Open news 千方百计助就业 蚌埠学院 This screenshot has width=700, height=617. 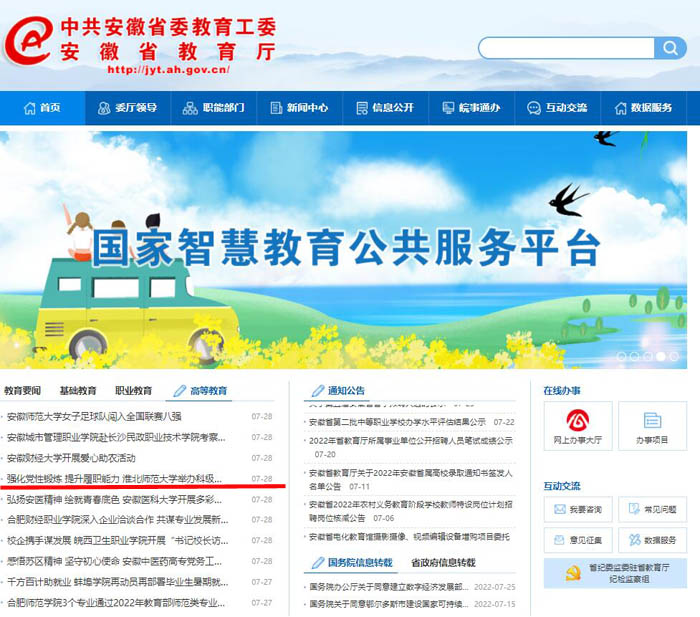click(117, 582)
